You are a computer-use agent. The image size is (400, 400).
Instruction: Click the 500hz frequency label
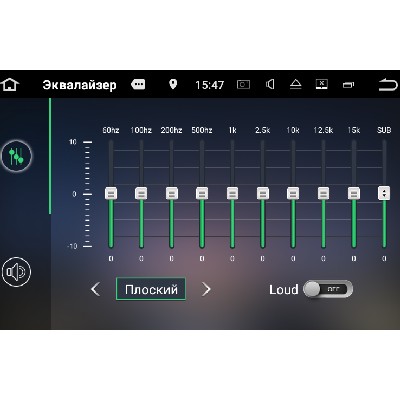pos(202,130)
